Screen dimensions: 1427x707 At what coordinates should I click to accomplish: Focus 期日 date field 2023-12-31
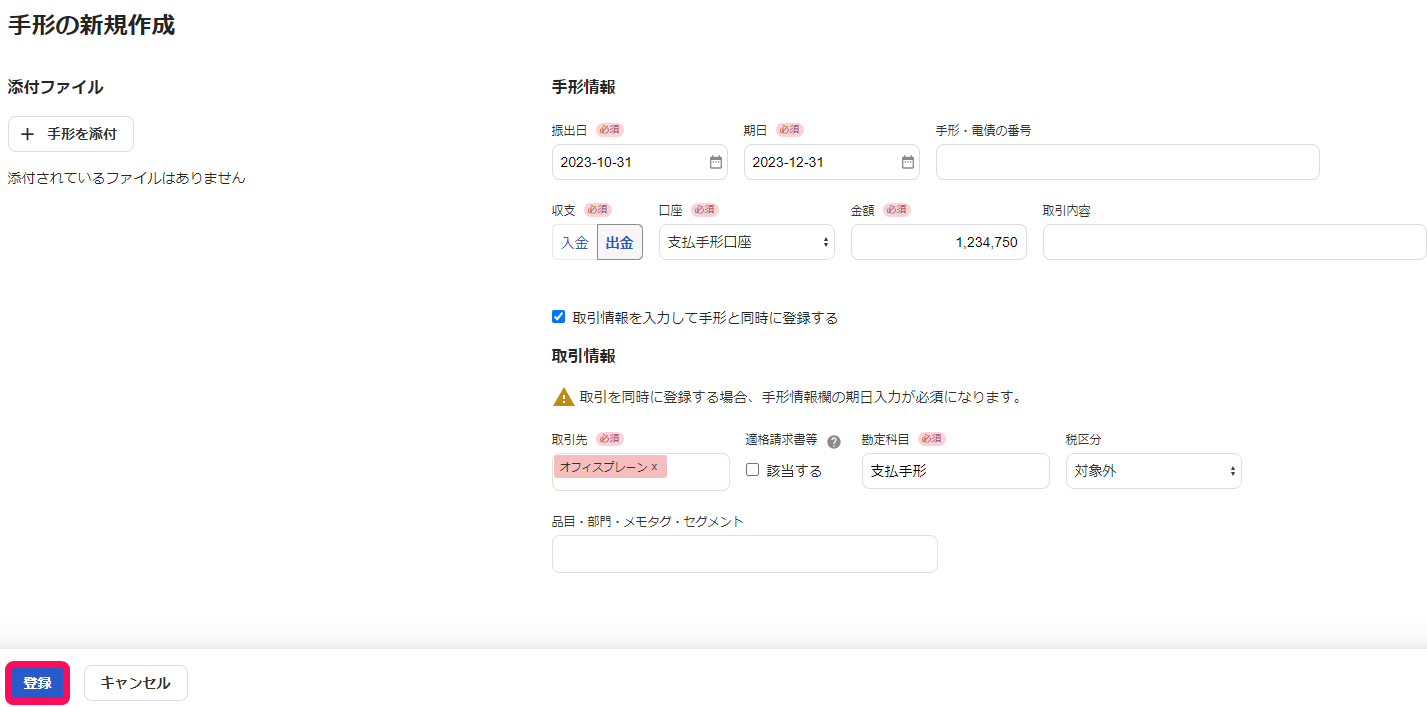[x=832, y=162]
